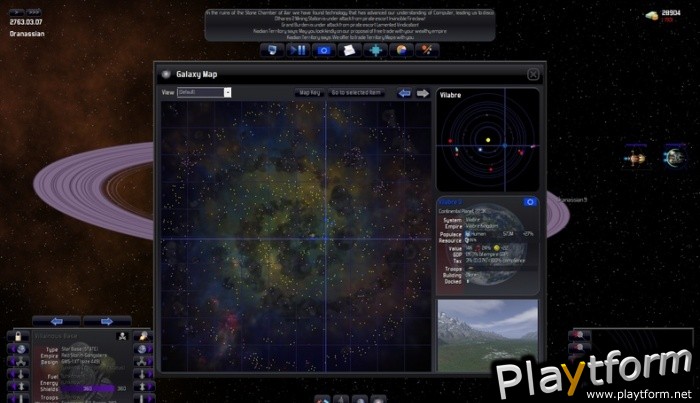
Task: Cycle to next ship icon, third right button
Action: click(143, 374)
